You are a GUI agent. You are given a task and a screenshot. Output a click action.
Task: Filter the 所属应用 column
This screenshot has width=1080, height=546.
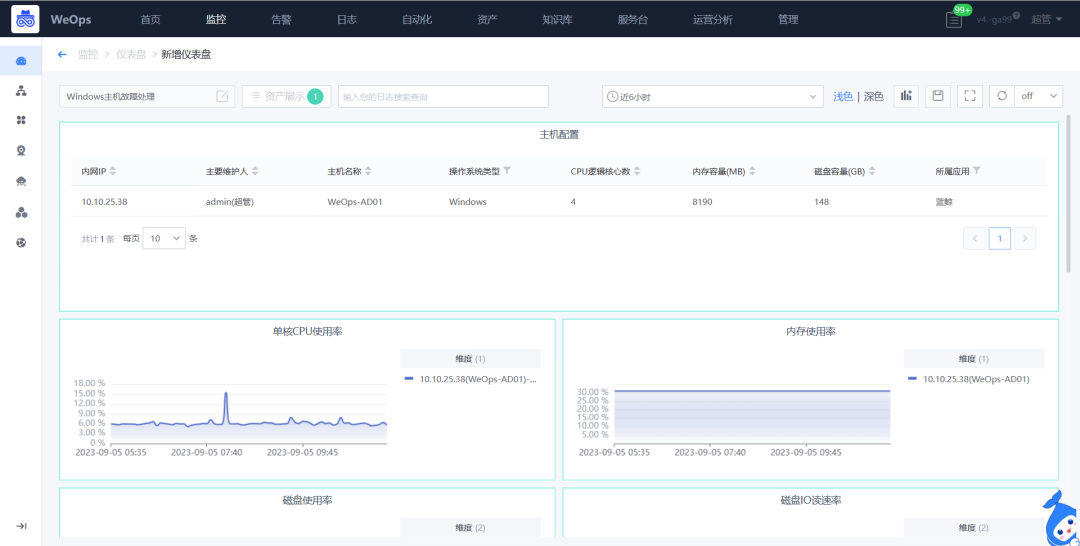[x=977, y=170]
